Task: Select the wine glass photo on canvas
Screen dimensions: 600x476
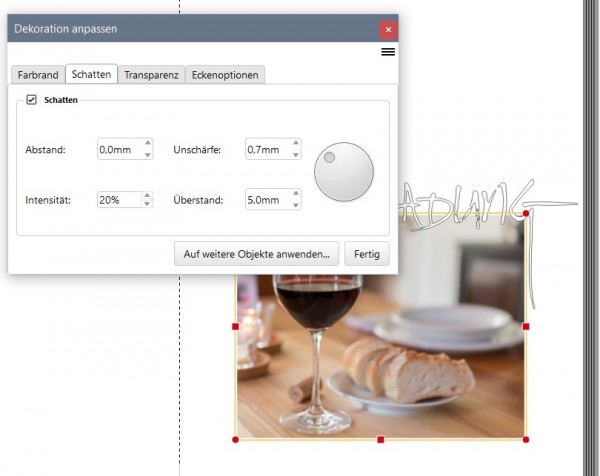Action: [381, 356]
